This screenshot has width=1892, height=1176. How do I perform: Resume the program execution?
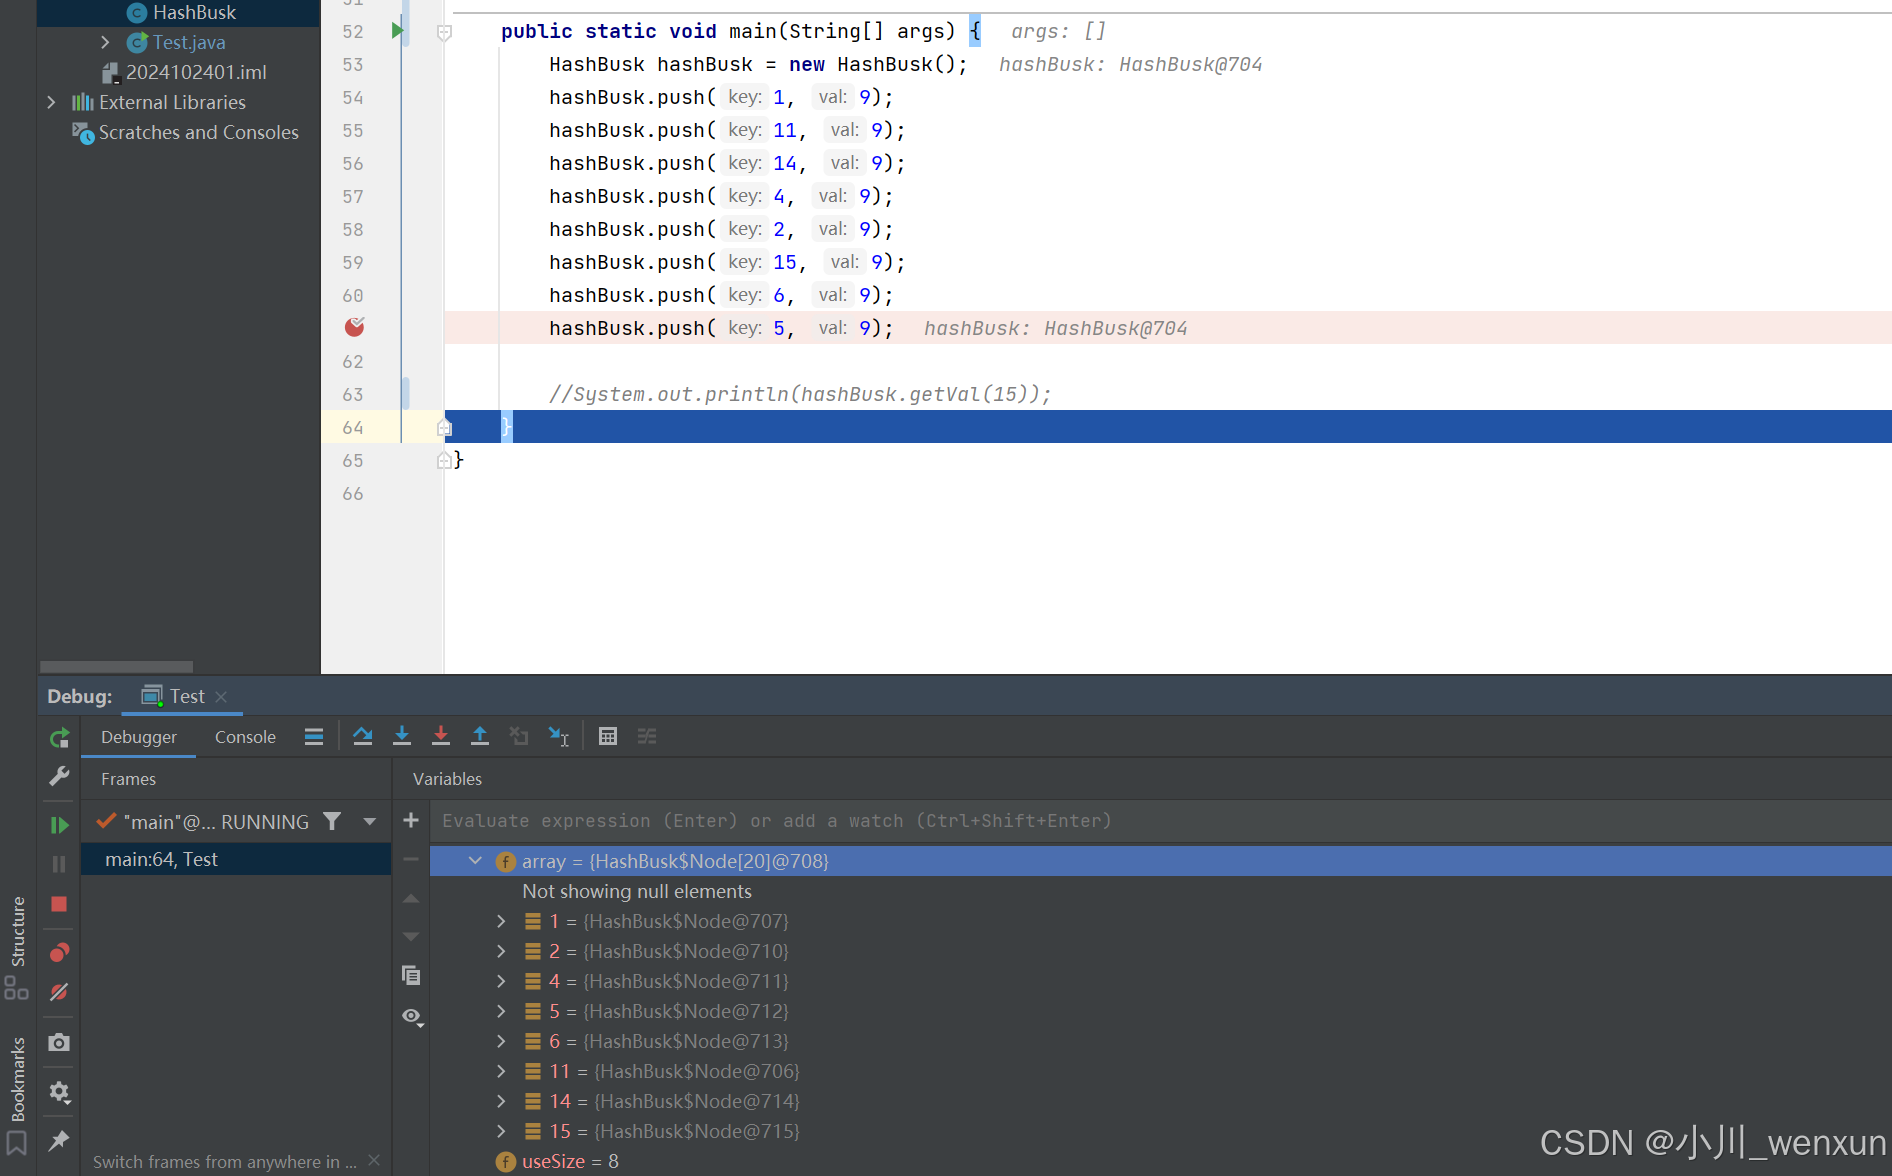(x=59, y=825)
